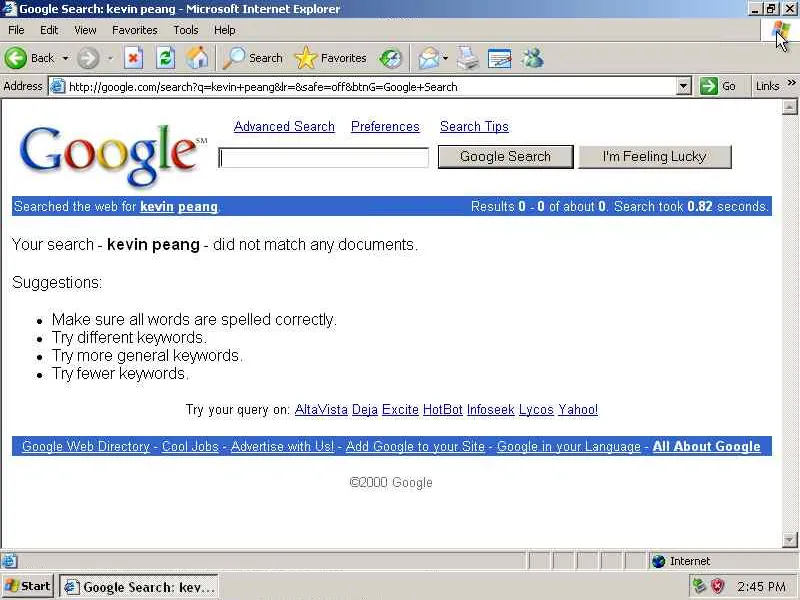Expand the Links toolbar chevron

(791, 83)
